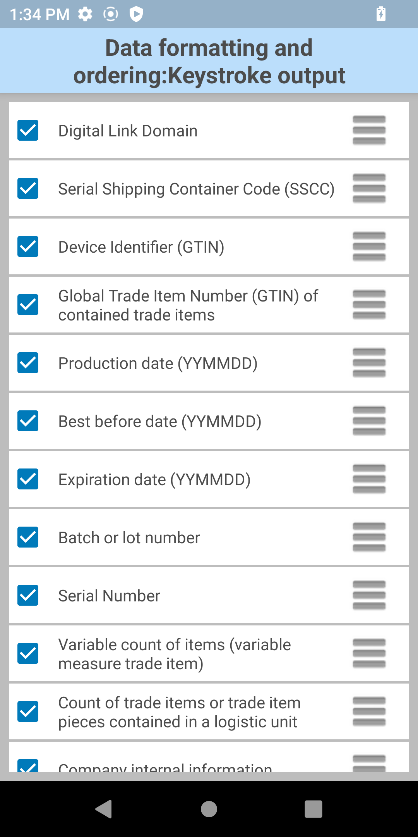Select the Count of trade items row label

pyautogui.click(x=179, y=712)
